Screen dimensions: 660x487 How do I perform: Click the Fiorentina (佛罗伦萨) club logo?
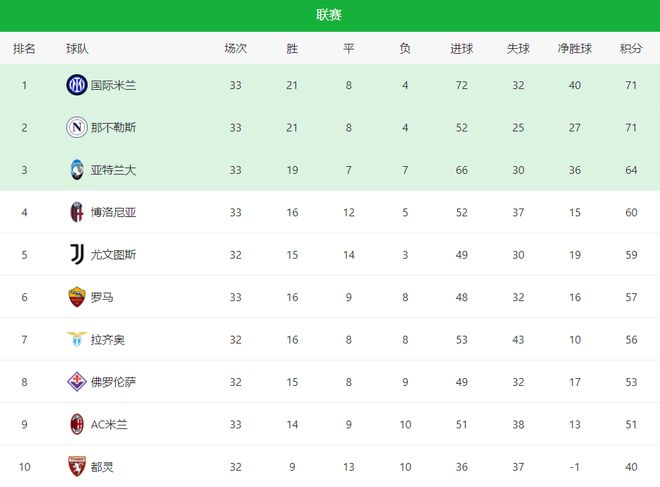(x=76, y=382)
